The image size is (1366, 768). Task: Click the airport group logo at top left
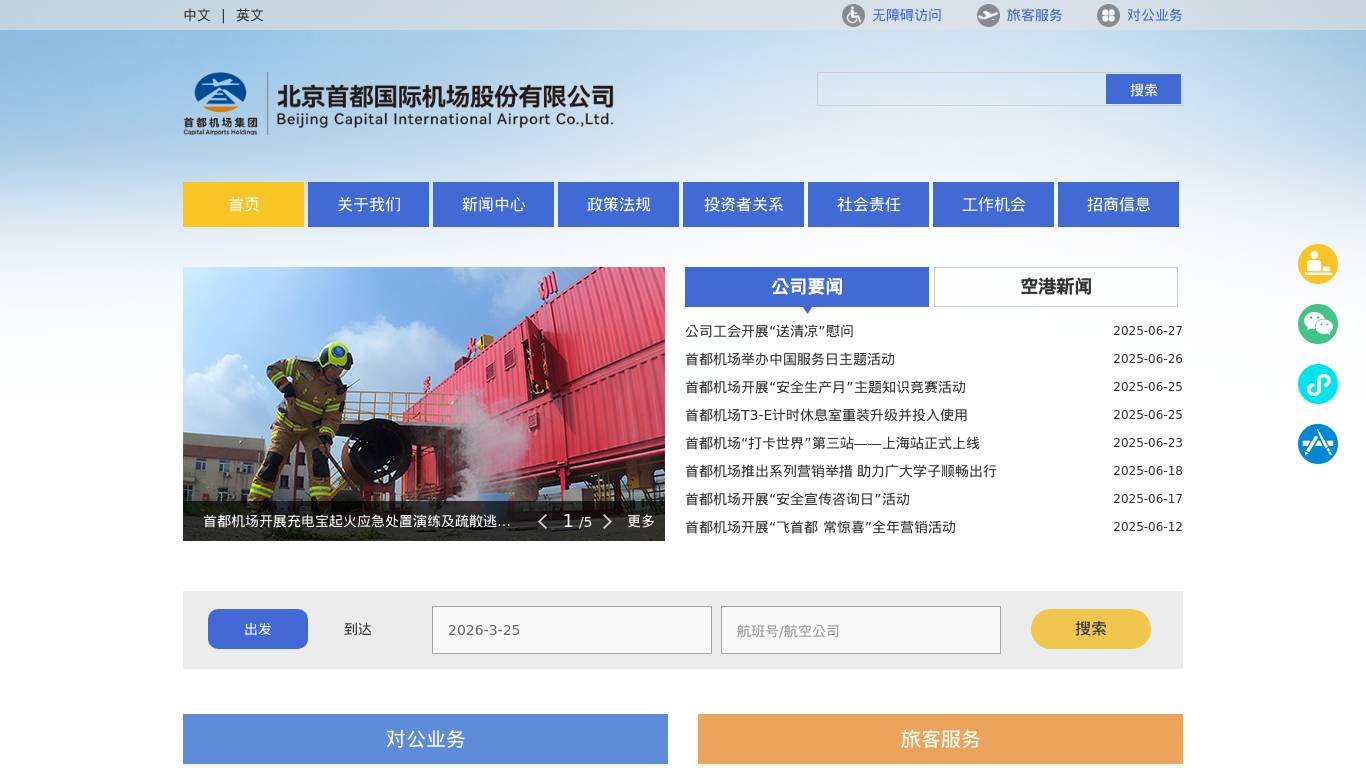219,102
